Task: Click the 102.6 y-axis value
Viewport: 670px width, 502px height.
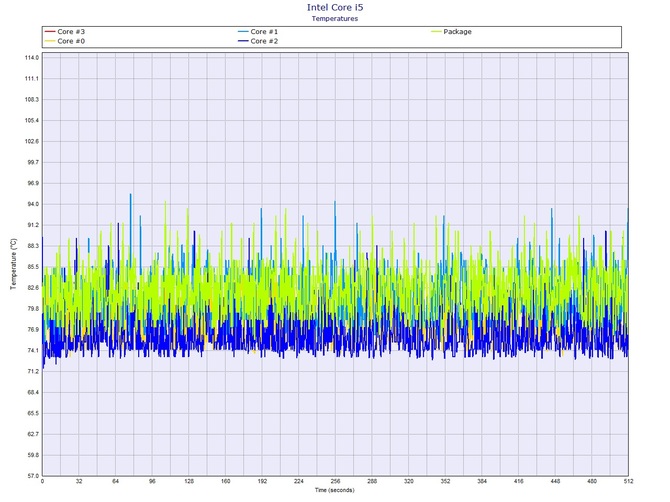Action: [33, 141]
